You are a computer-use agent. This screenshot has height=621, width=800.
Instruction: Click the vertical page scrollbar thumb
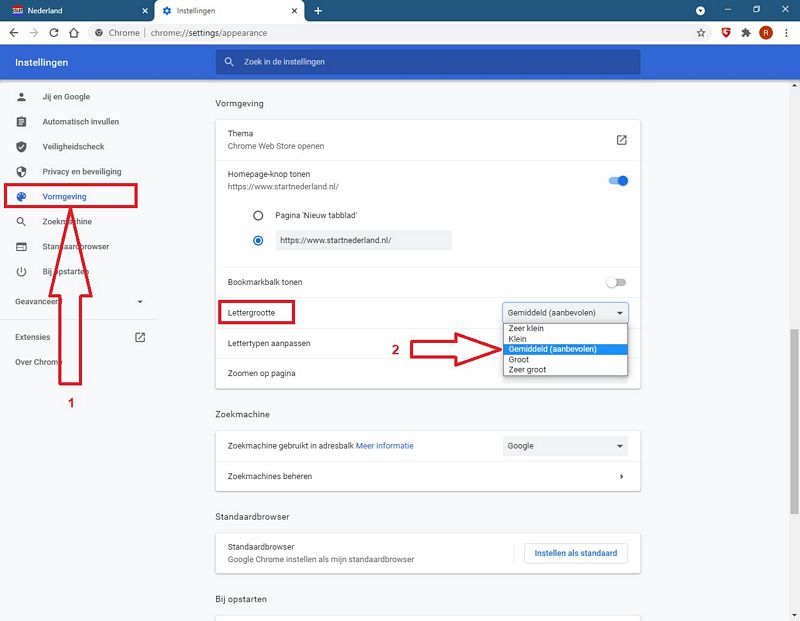point(795,421)
